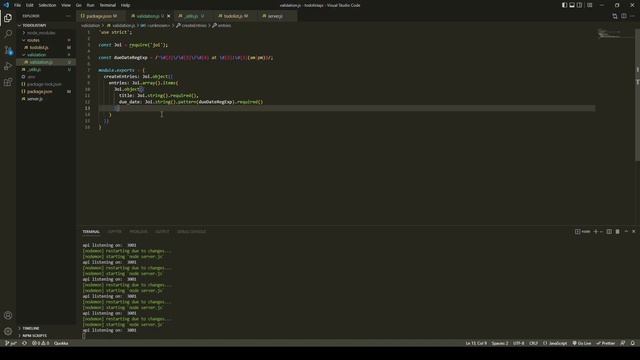Change the Spaces: 2 indentation setting
The image size is (640, 360).
point(500,343)
